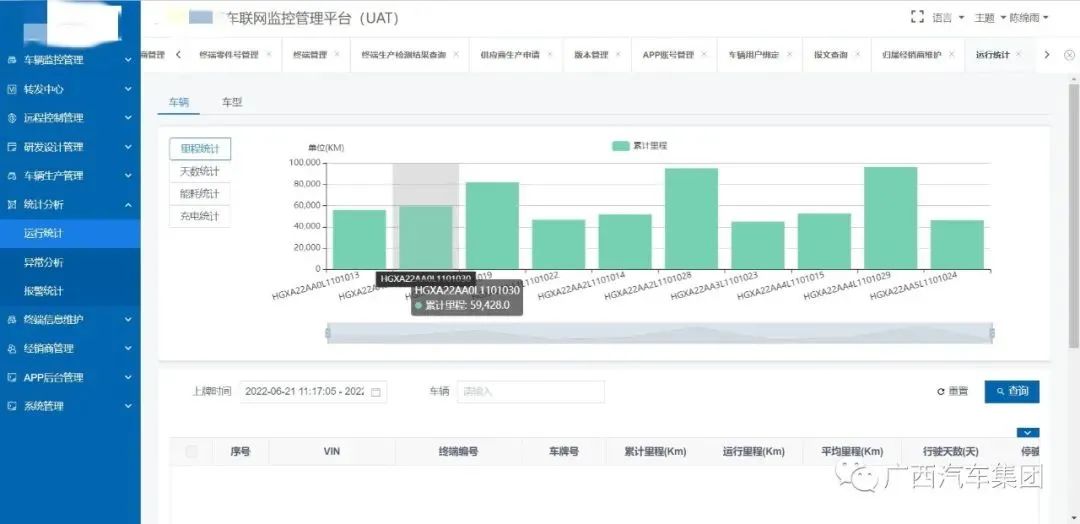Switch to the 车型 tab
The height and width of the screenshot is (524, 1080).
point(232,103)
